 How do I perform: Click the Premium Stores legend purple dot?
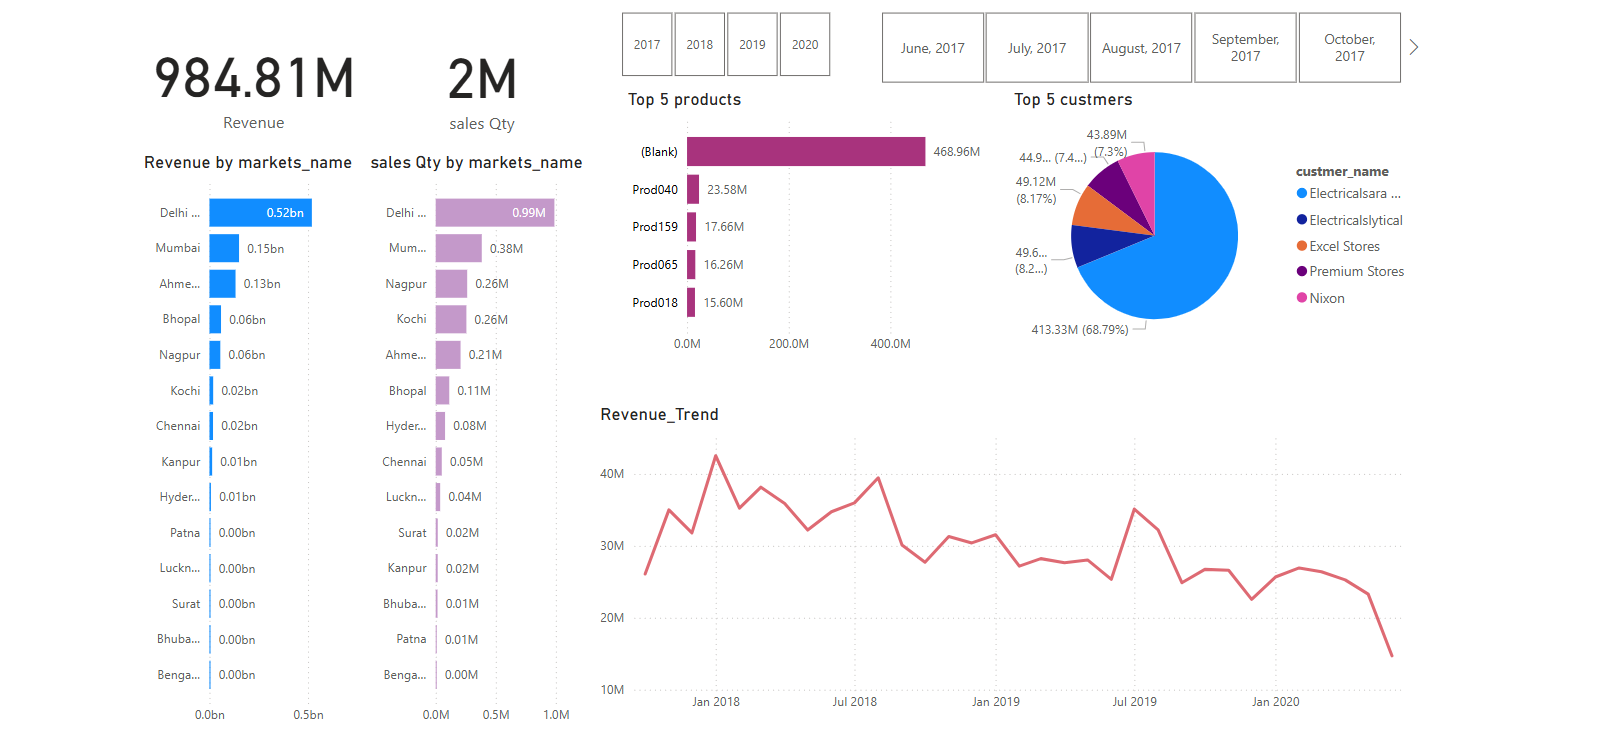click(1302, 271)
